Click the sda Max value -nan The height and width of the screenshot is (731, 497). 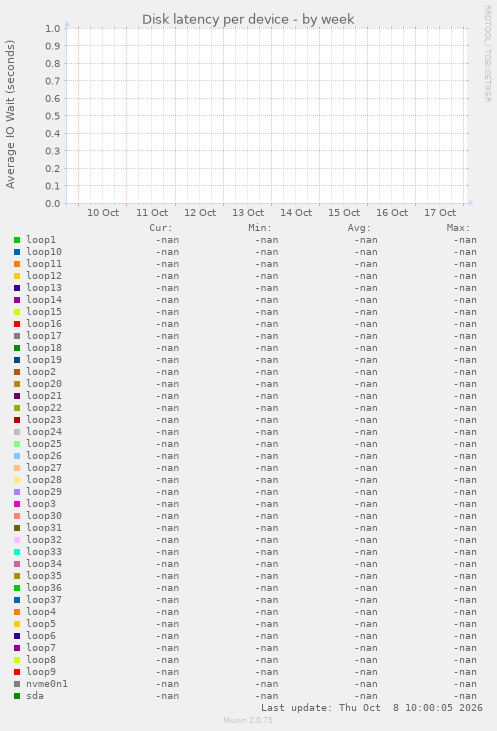465,696
